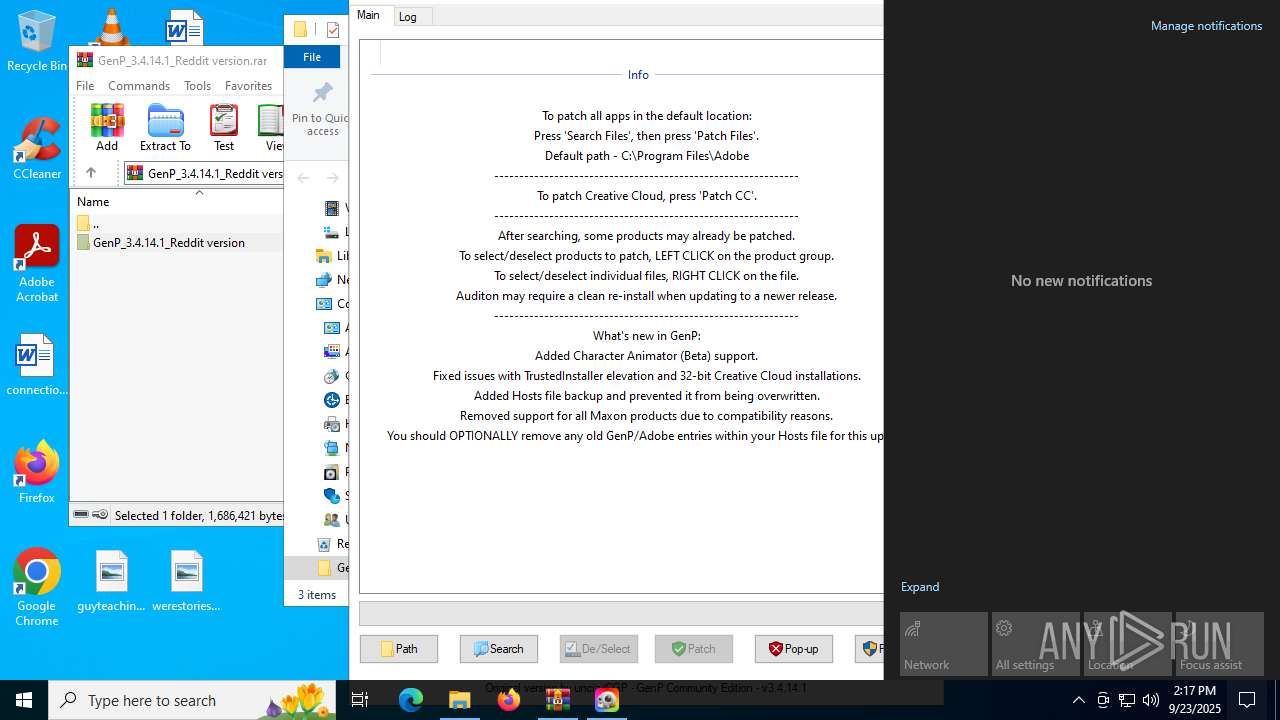Open the WinRAR Tools menu
This screenshot has width=1280, height=720.
(197, 86)
